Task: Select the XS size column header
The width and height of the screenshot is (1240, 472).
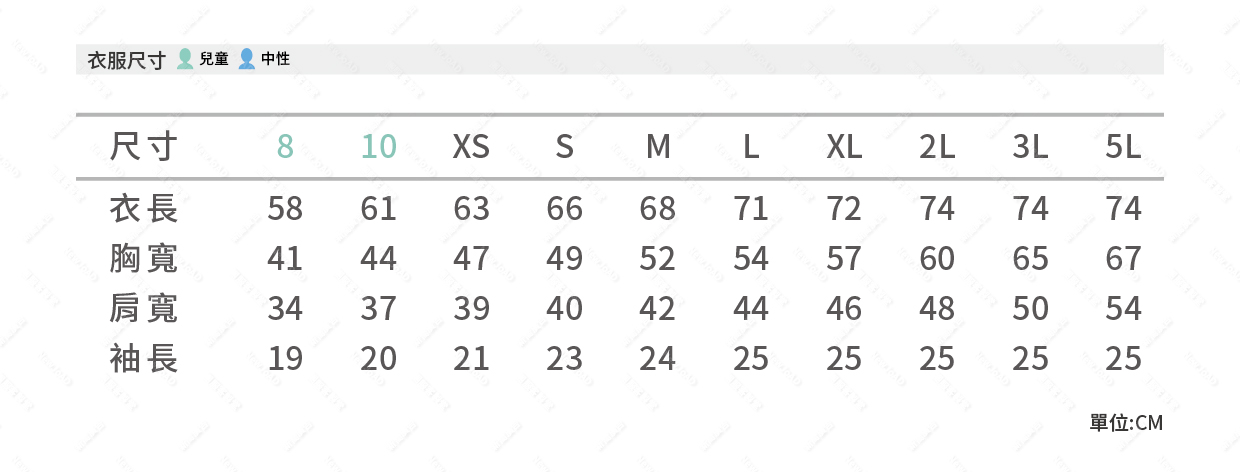Action: [471, 147]
